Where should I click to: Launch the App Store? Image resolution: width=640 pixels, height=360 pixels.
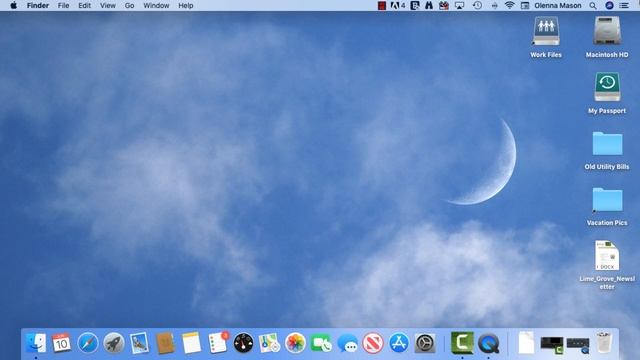tap(399, 343)
